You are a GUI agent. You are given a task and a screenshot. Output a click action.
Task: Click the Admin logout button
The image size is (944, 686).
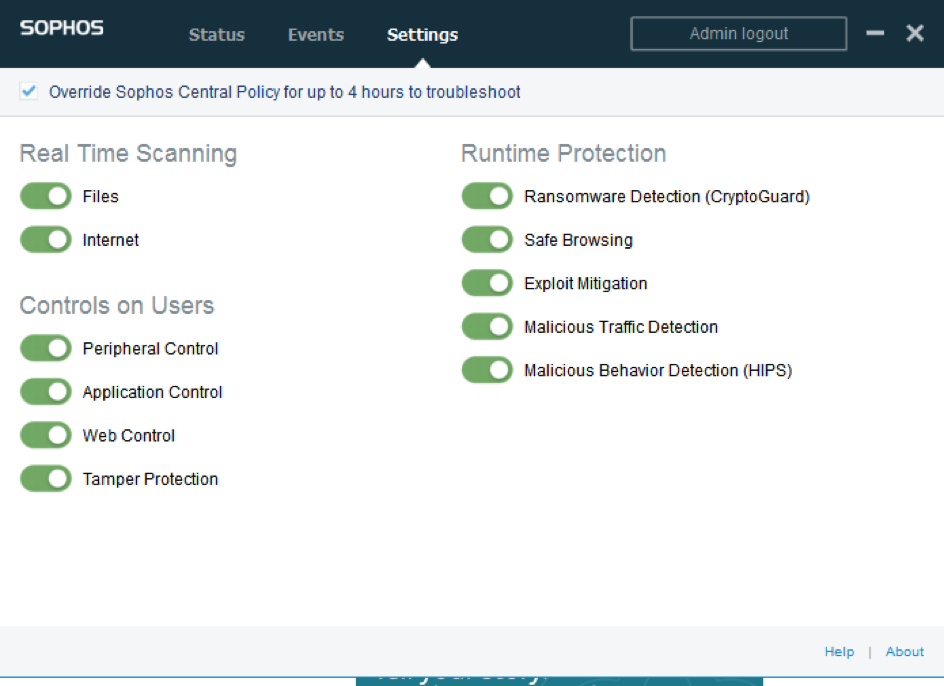[738, 34]
